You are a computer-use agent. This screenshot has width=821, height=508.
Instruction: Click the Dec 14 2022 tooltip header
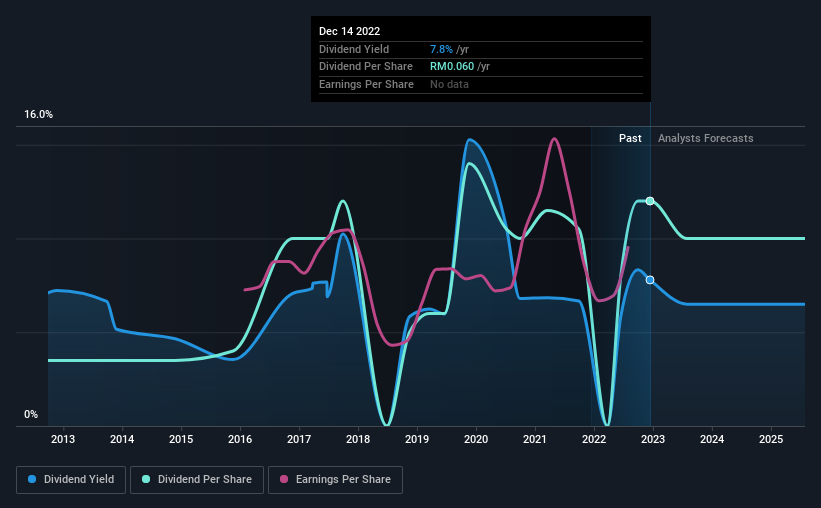click(x=349, y=31)
